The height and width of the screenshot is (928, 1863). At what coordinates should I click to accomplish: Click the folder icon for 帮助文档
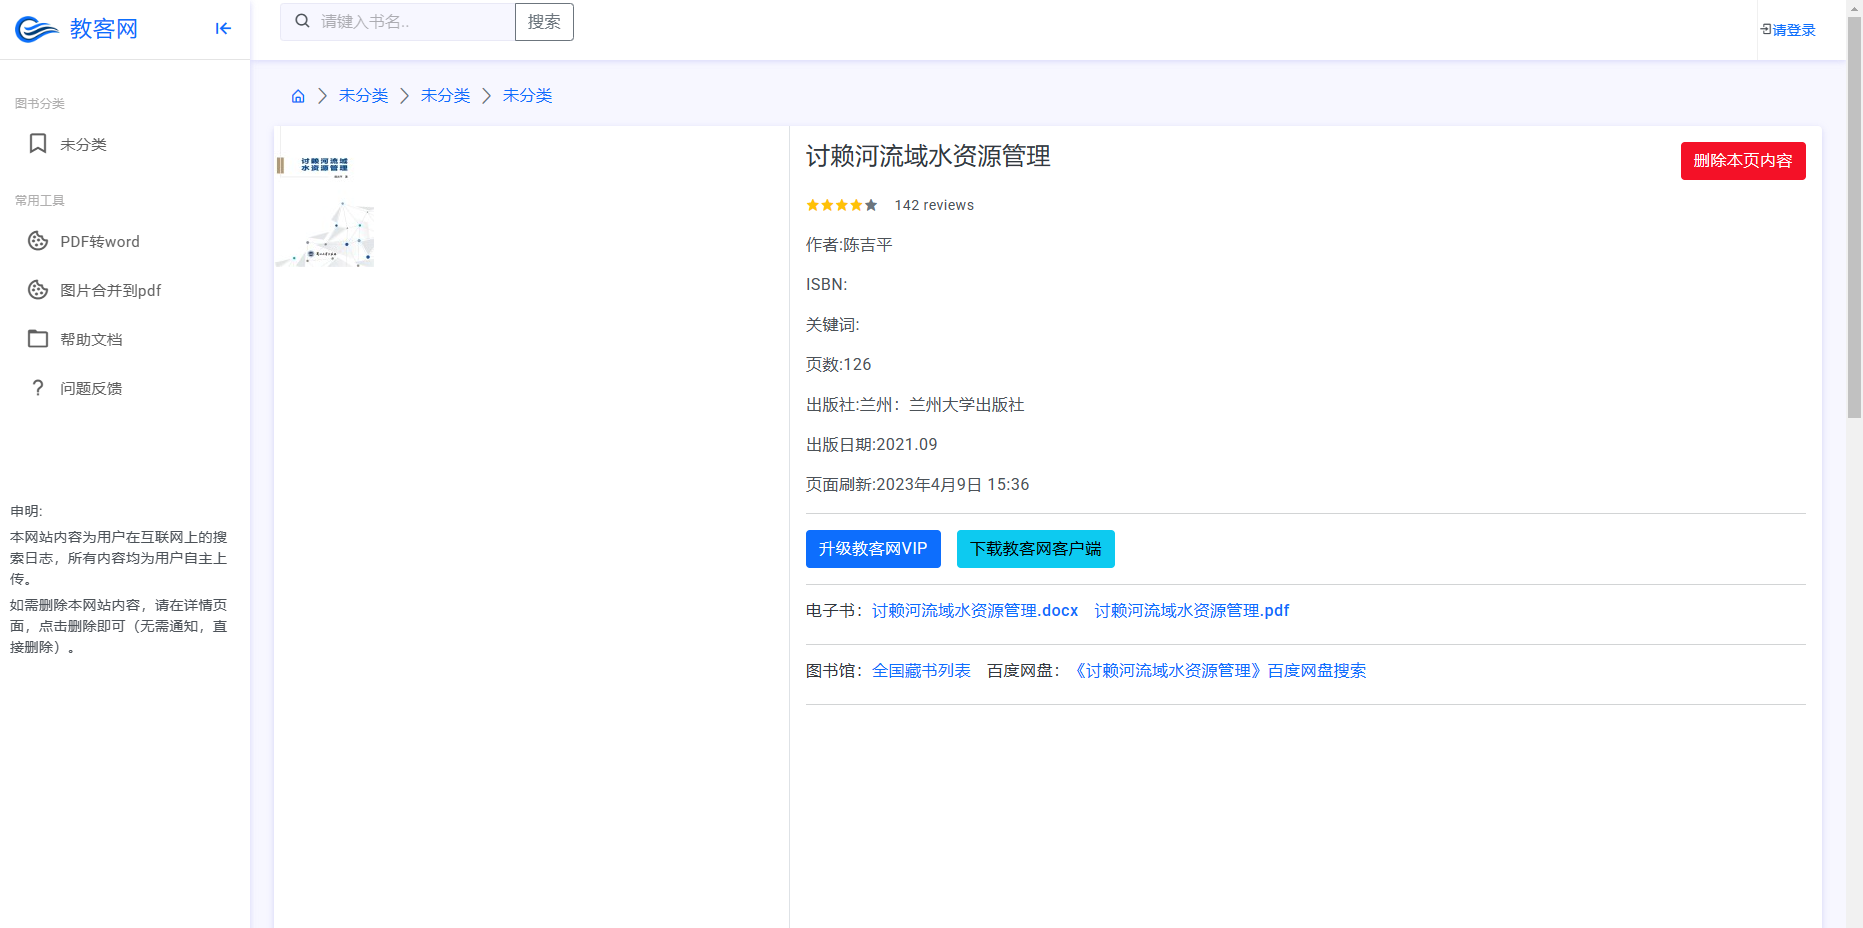38,339
